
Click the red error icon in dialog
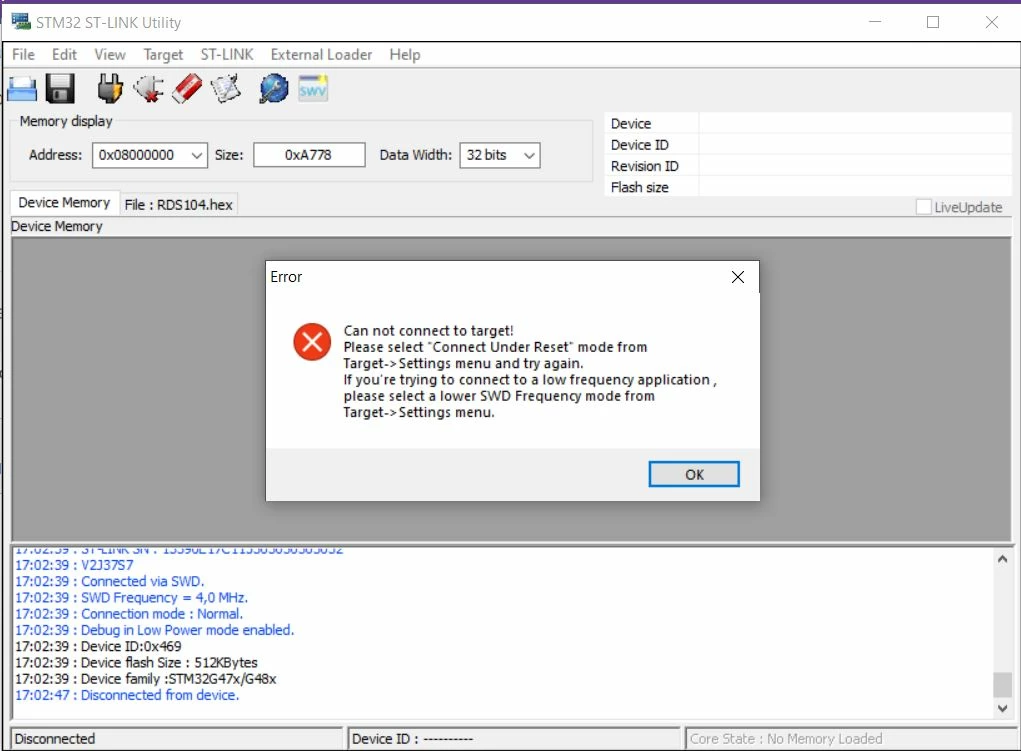pyautogui.click(x=312, y=341)
